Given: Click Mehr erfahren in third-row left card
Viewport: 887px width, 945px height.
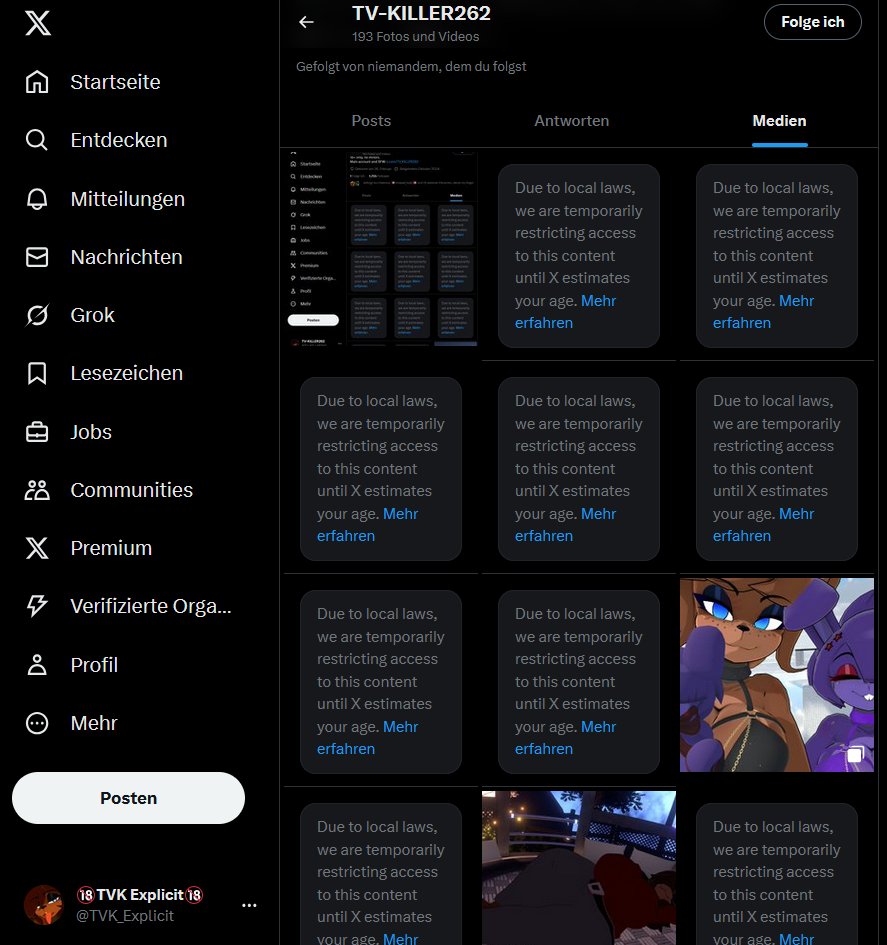Looking at the screenshot, I should coord(367,738).
